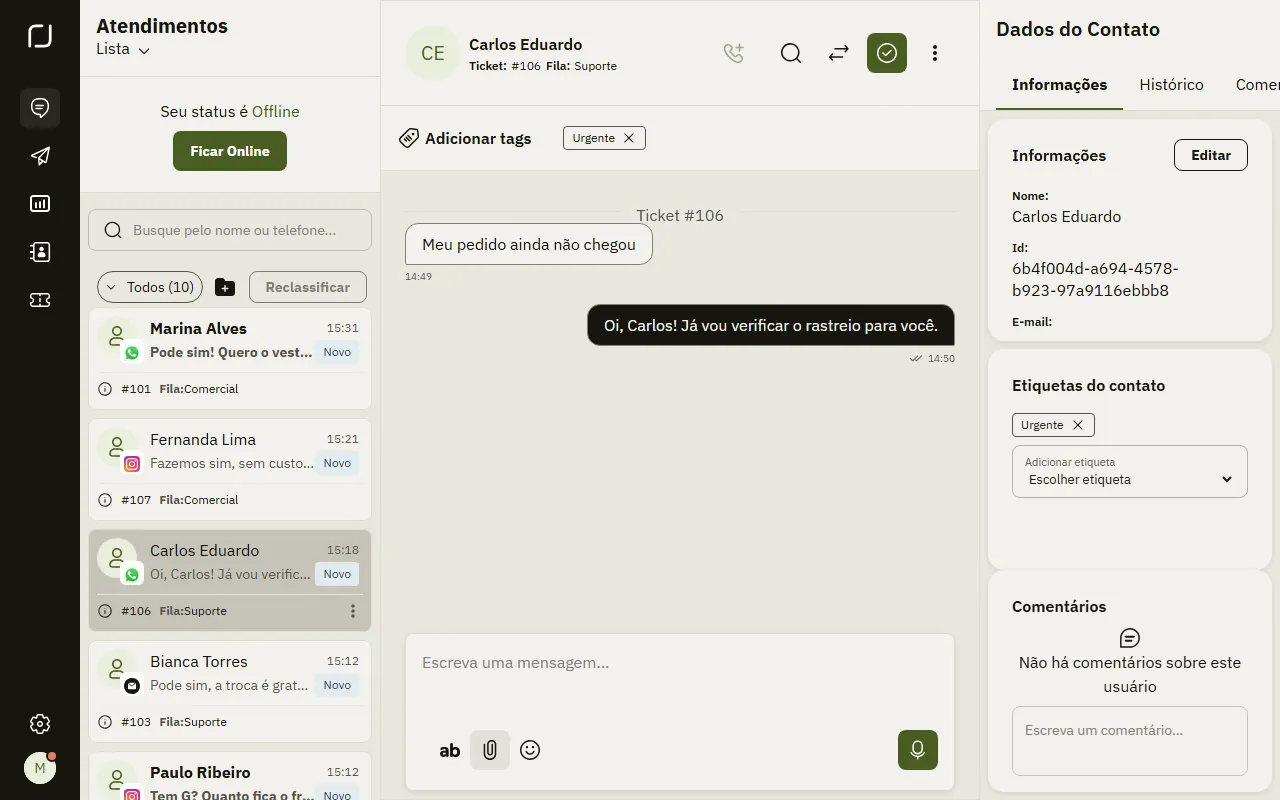Screen dimensions: 1280x800
Task: Expand the Lista view dropdown
Action: [x=123, y=49]
